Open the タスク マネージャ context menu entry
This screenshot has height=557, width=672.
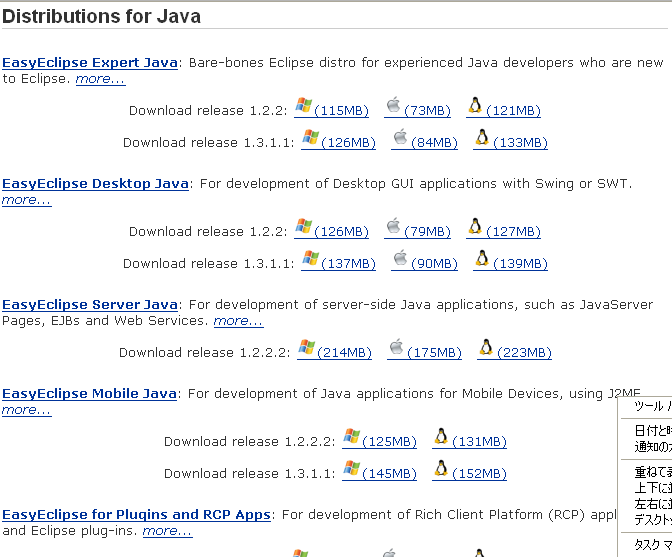click(x=653, y=545)
